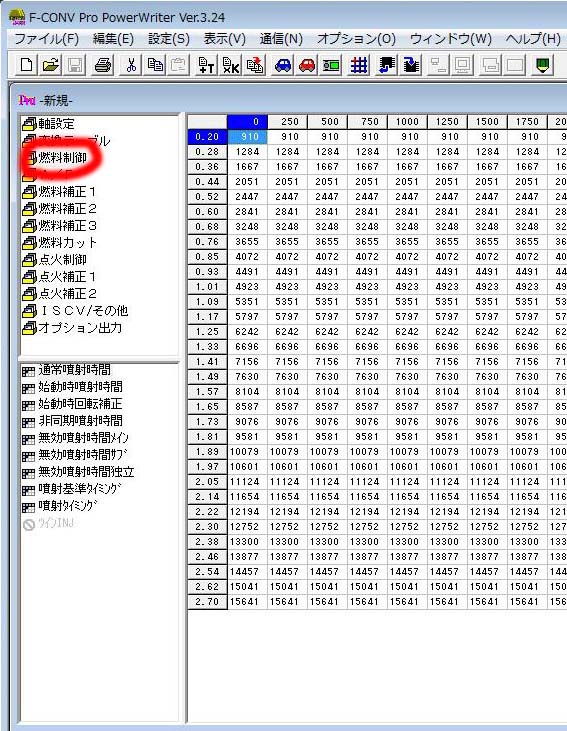This screenshot has width=567, height=731.
Task: Click the copy icon with red arrow
Action: click(x=255, y=65)
